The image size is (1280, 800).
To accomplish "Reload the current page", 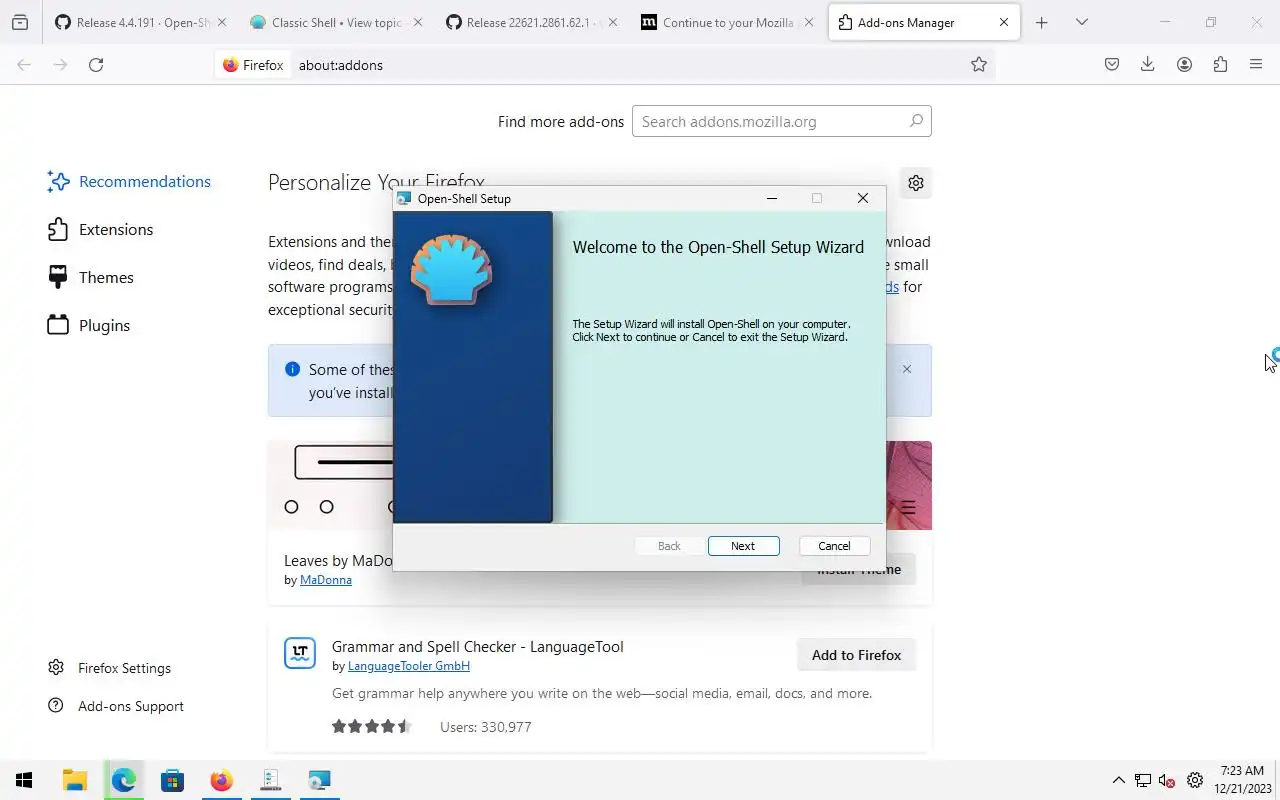I will [x=96, y=65].
